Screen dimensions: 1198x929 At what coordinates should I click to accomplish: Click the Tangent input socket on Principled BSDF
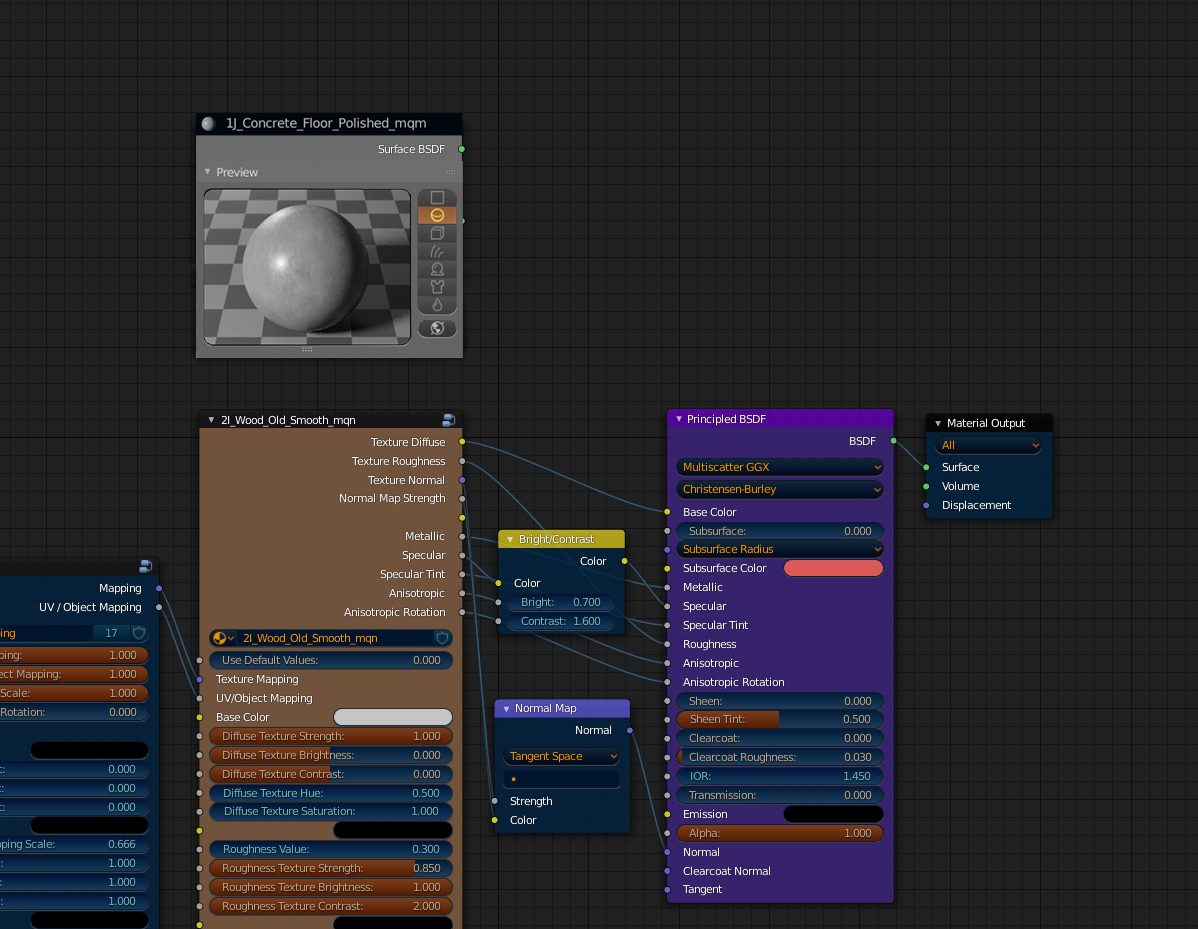(x=667, y=889)
